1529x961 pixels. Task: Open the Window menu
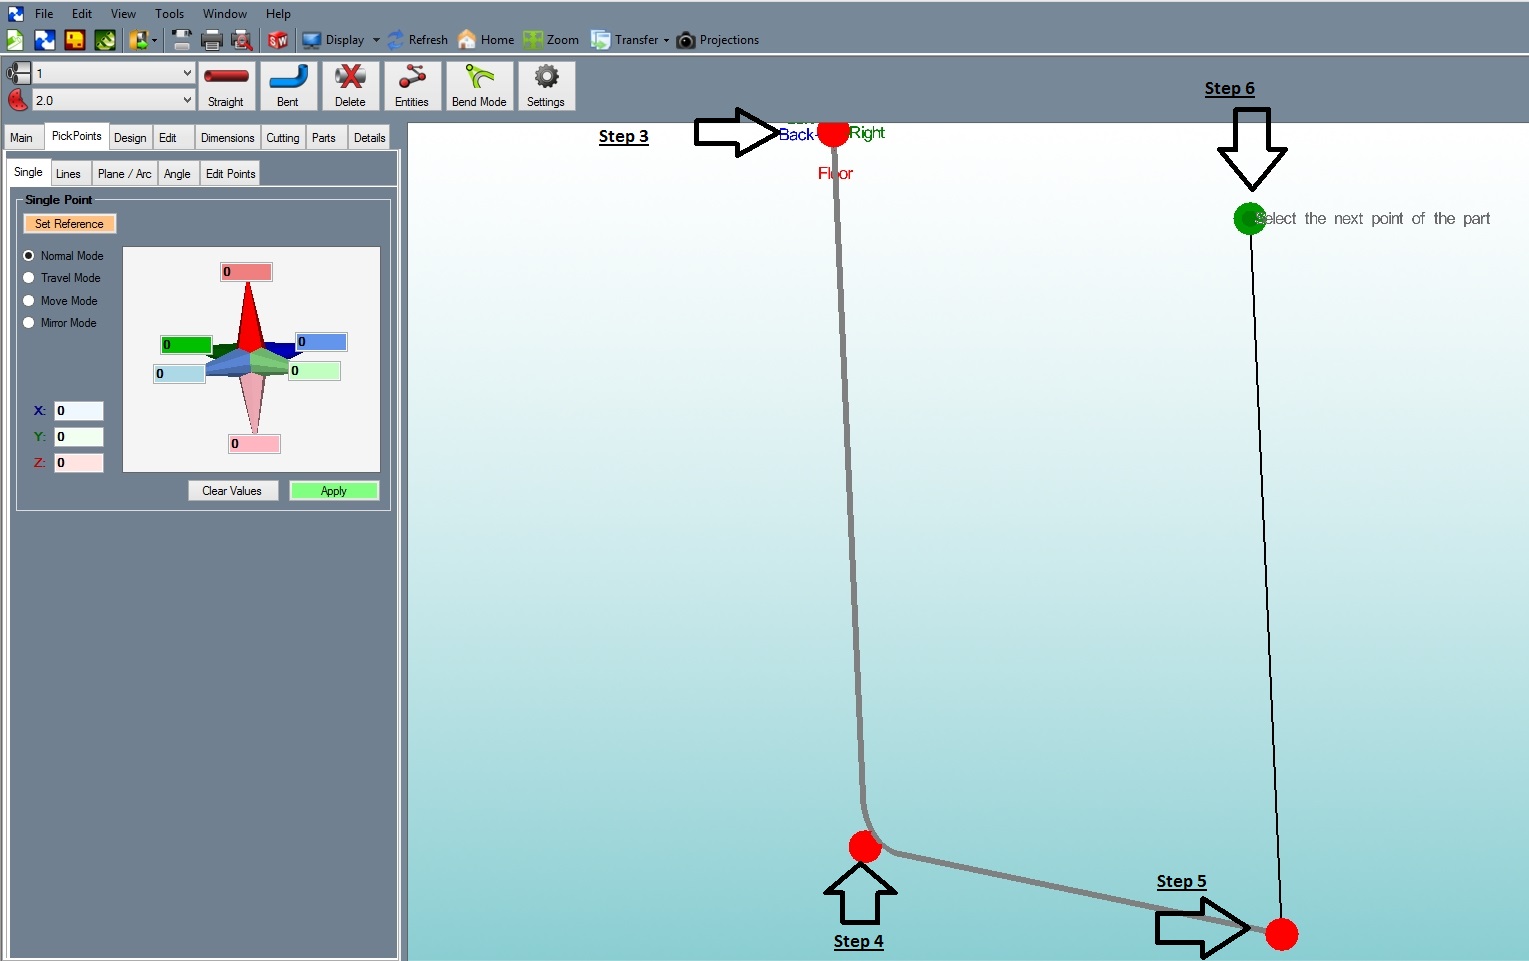coord(225,14)
